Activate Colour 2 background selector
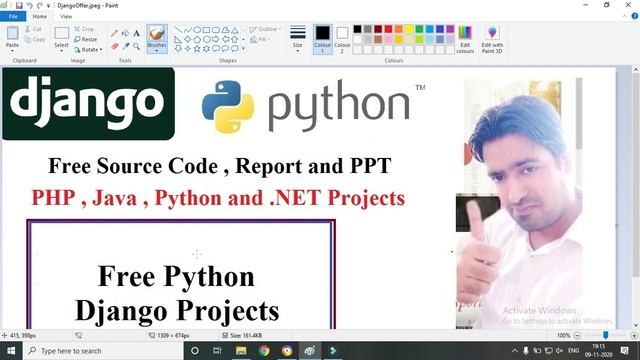Viewport: 640px width, 360px height. (x=342, y=40)
